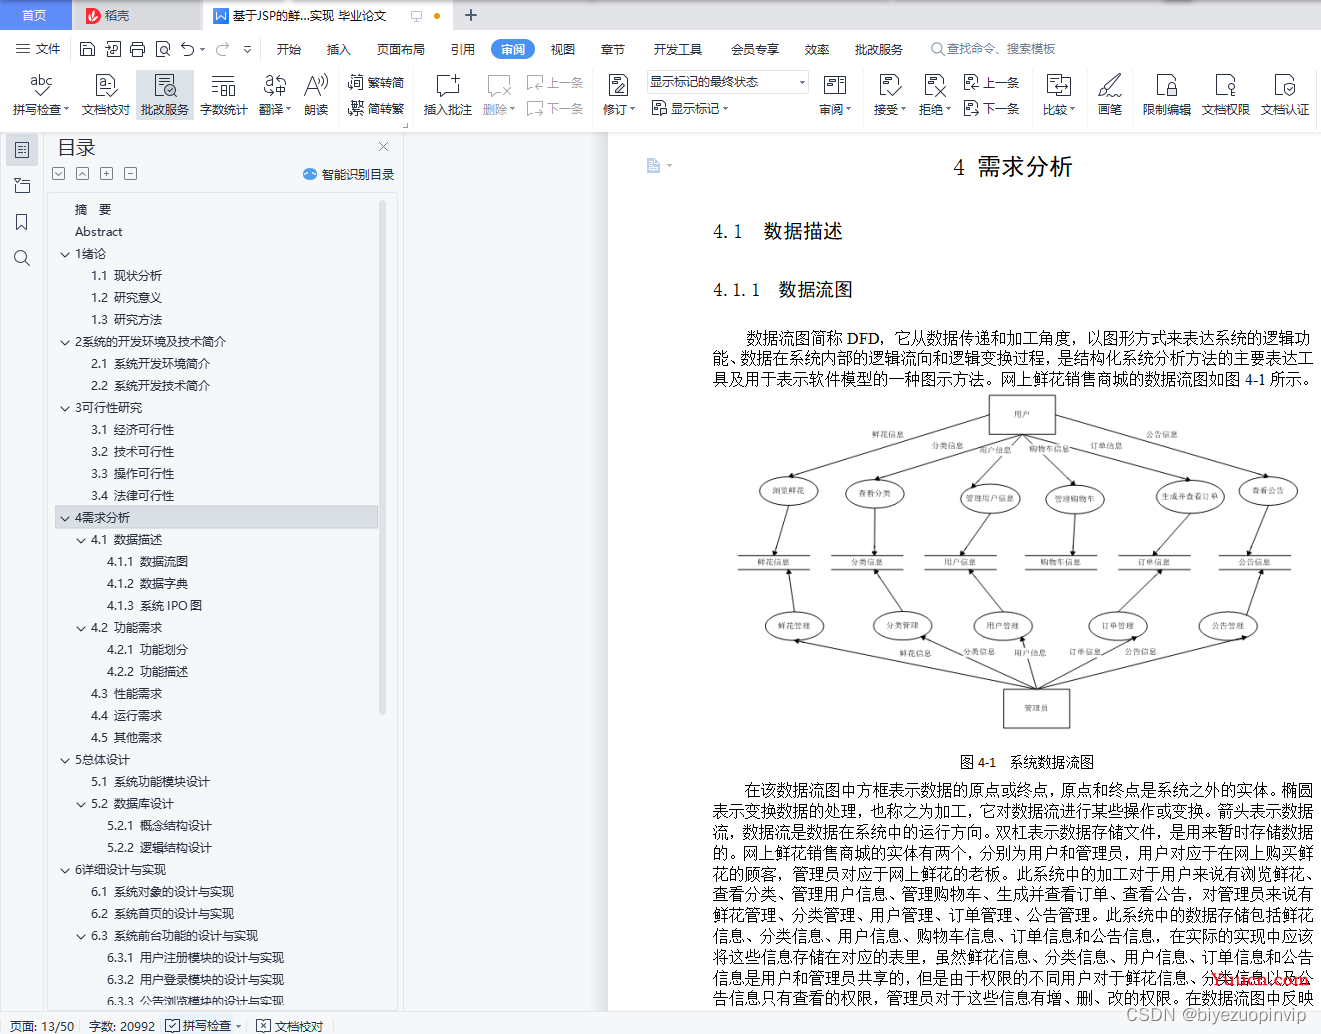Click the page document icon beside heading
1321x1034 pixels.
tap(653, 165)
